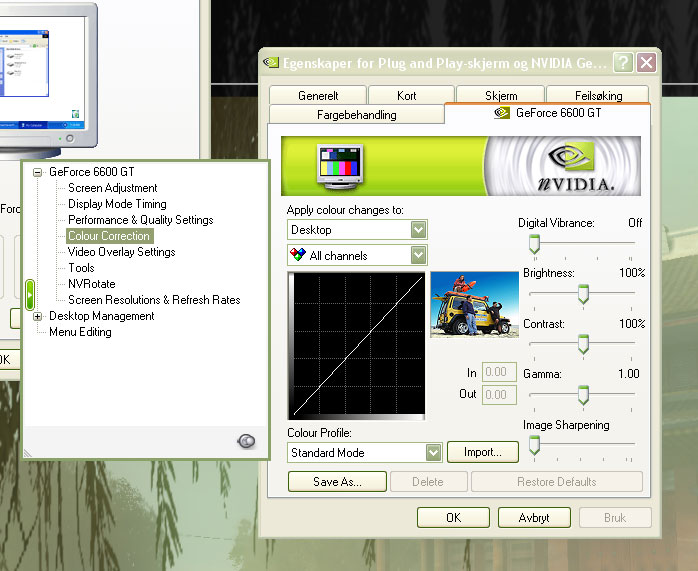The width and height of the screenshot is (698, 571).
Task: Select the Tools tree item
Action: 81,268
